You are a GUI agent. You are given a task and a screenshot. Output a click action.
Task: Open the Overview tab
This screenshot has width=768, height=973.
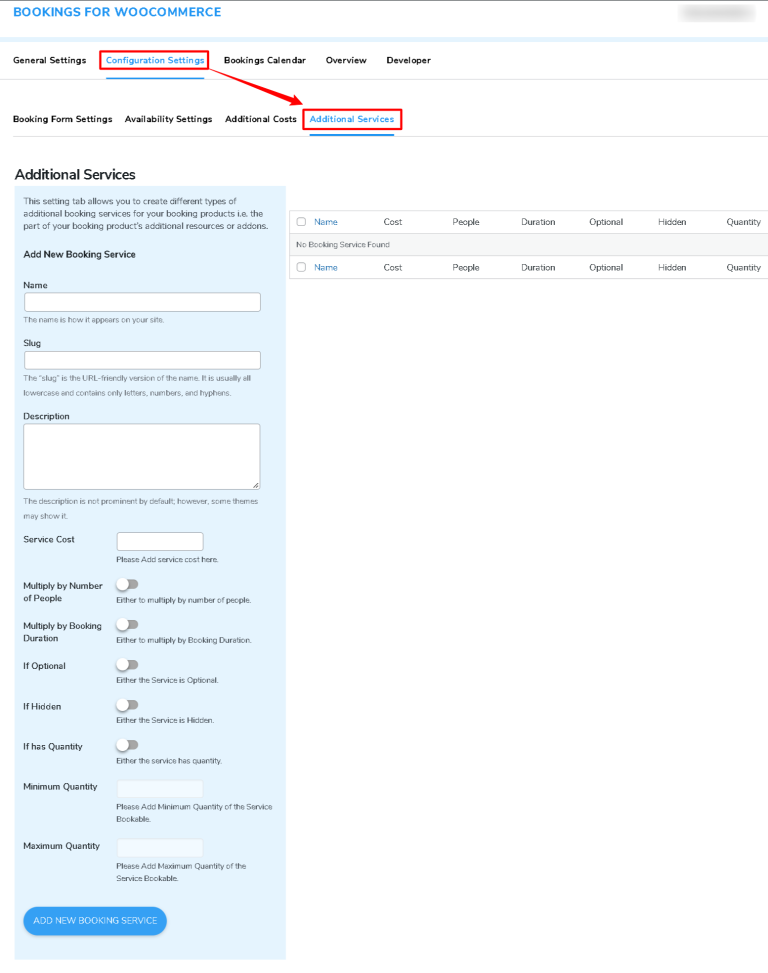[346, 61]
